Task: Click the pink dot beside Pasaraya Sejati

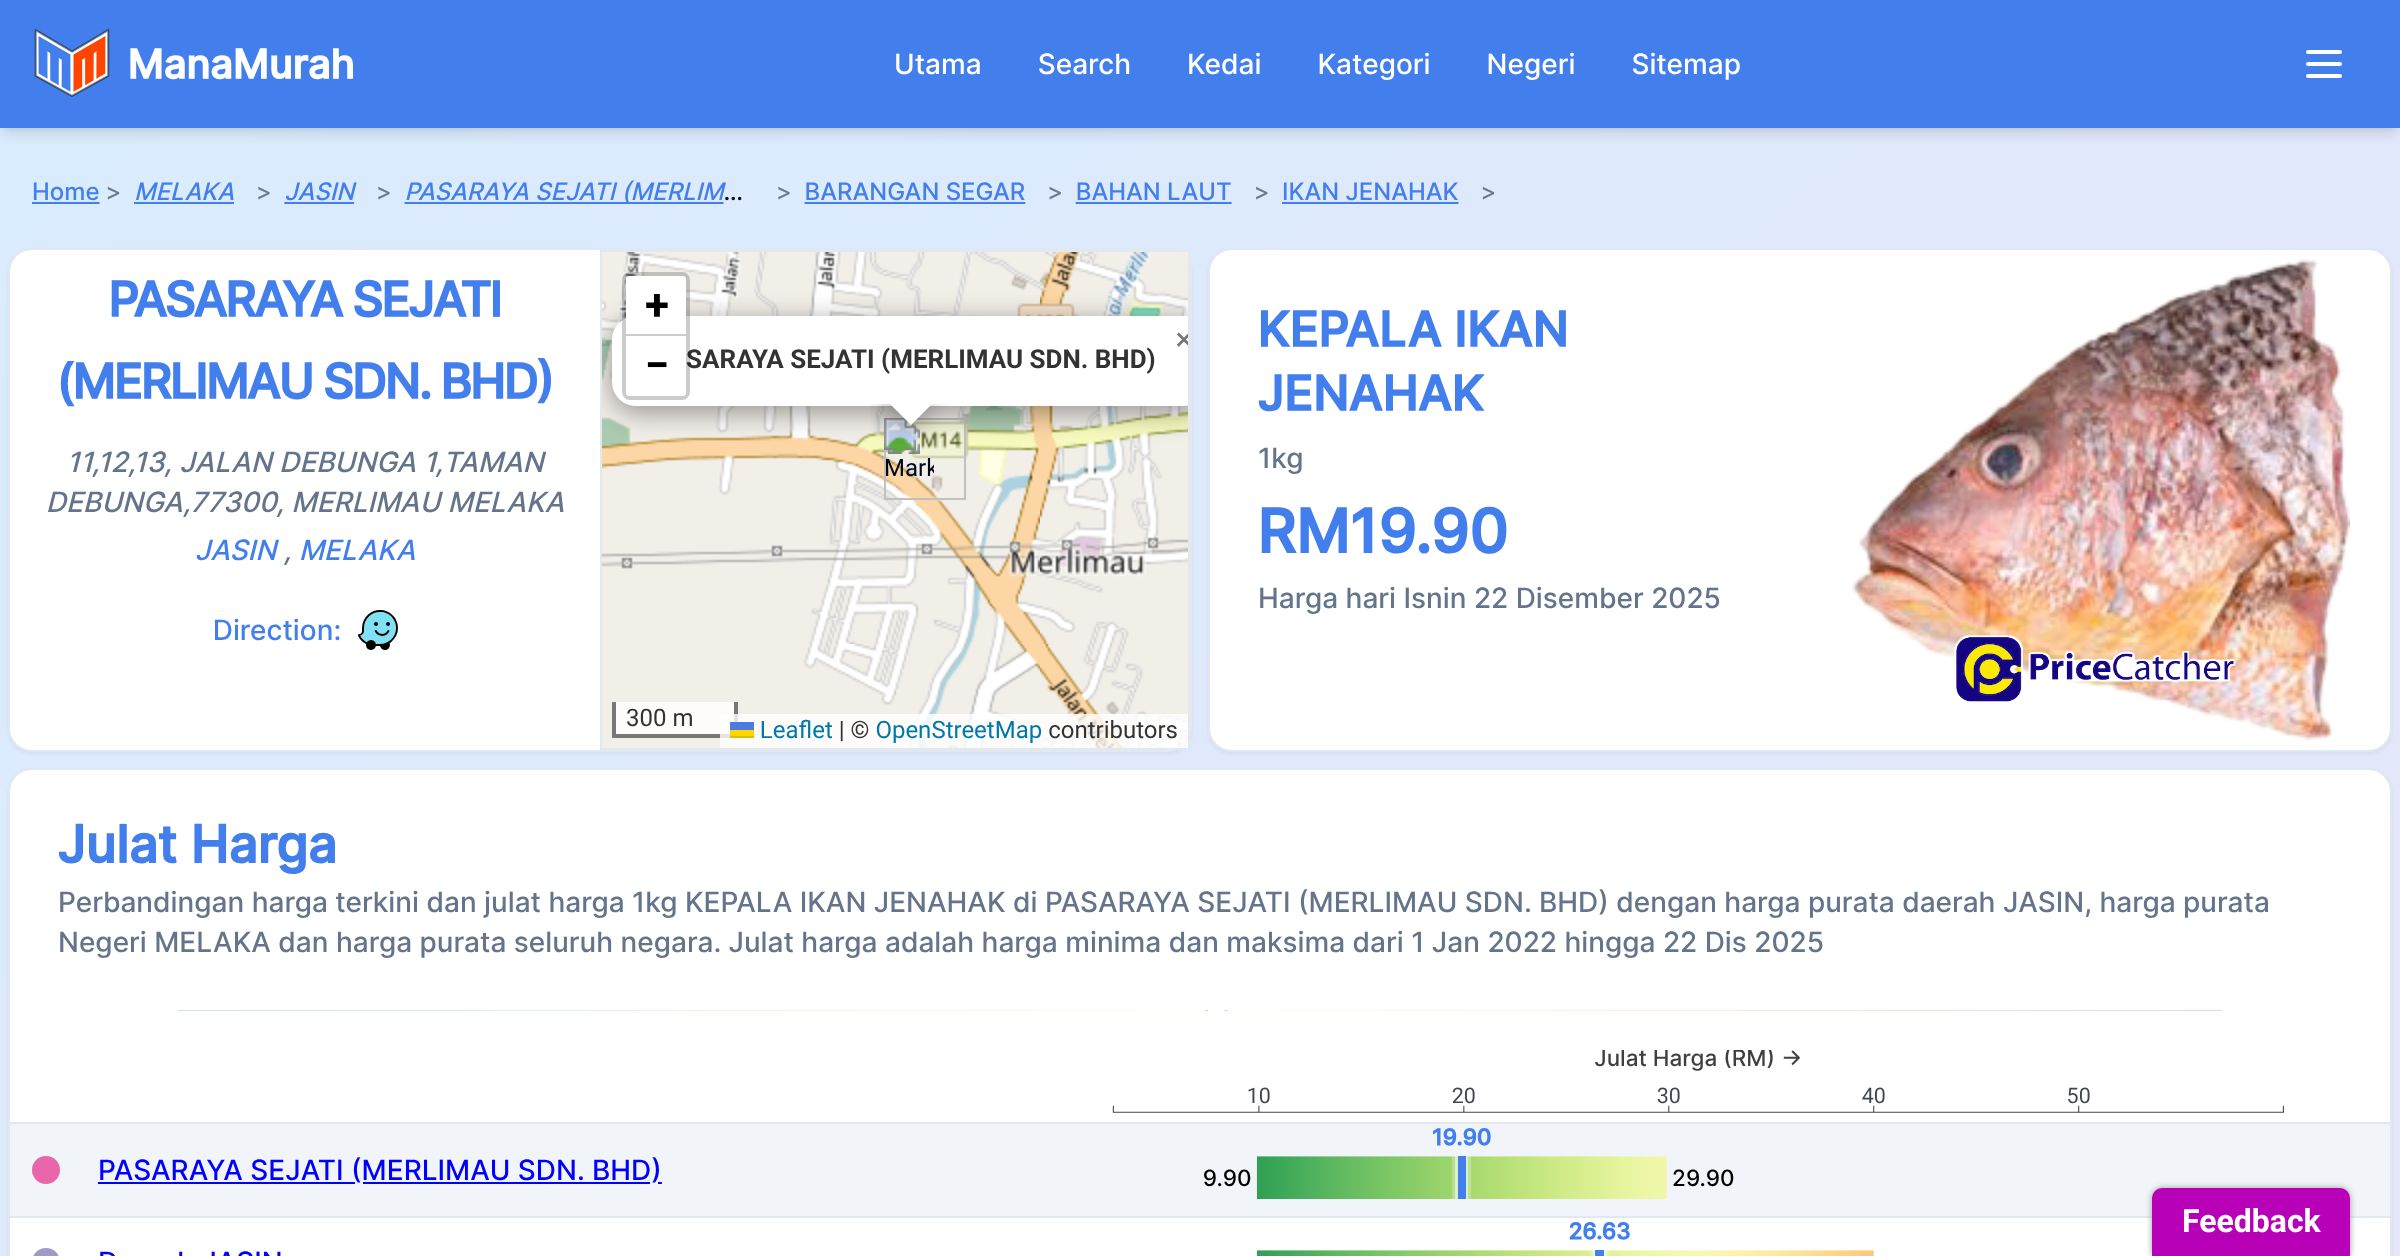Action: coord(46,1170)
